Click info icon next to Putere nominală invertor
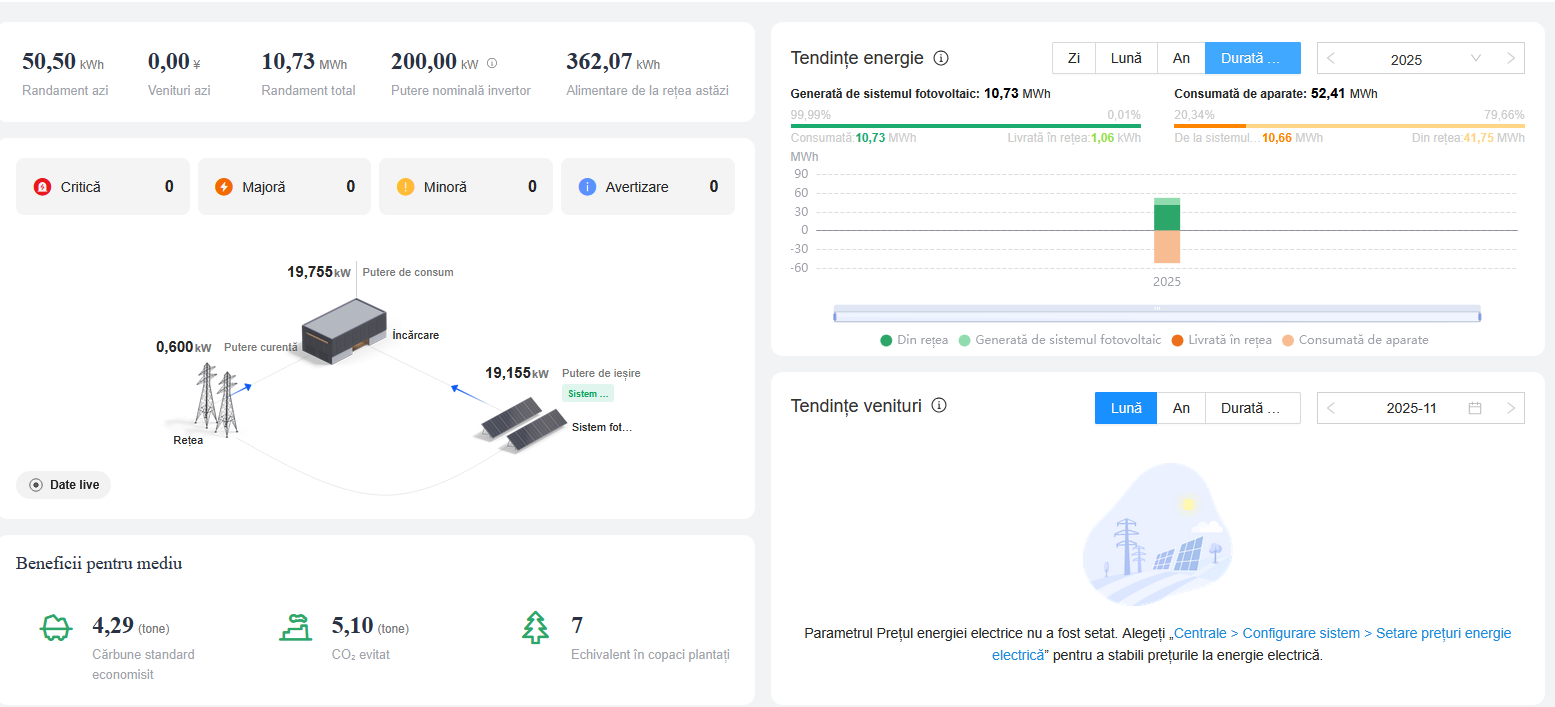Image resolution: width=1555 pixels, height=707 pixels. point(492,63)
